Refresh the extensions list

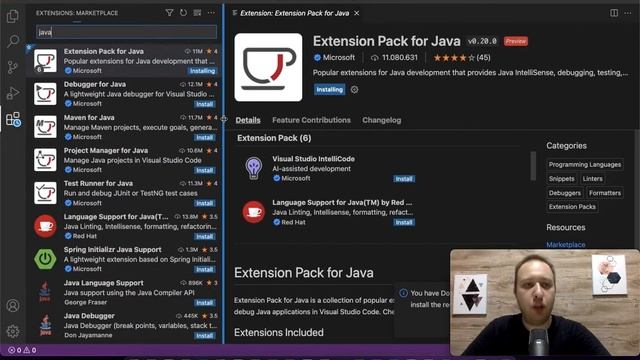click(x=183, y=13)
